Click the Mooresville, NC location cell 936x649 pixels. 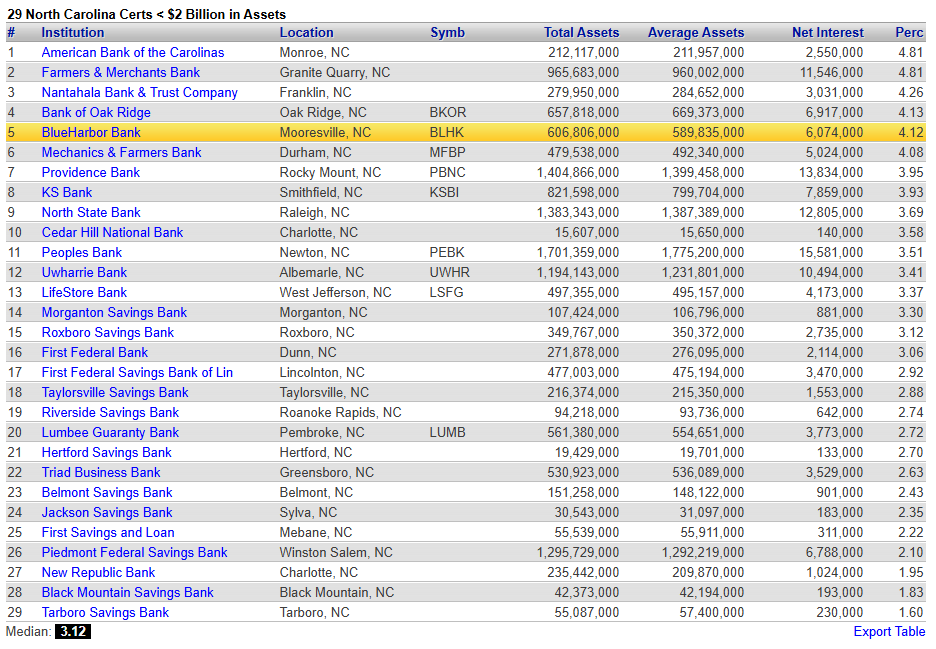coord(325,133)
